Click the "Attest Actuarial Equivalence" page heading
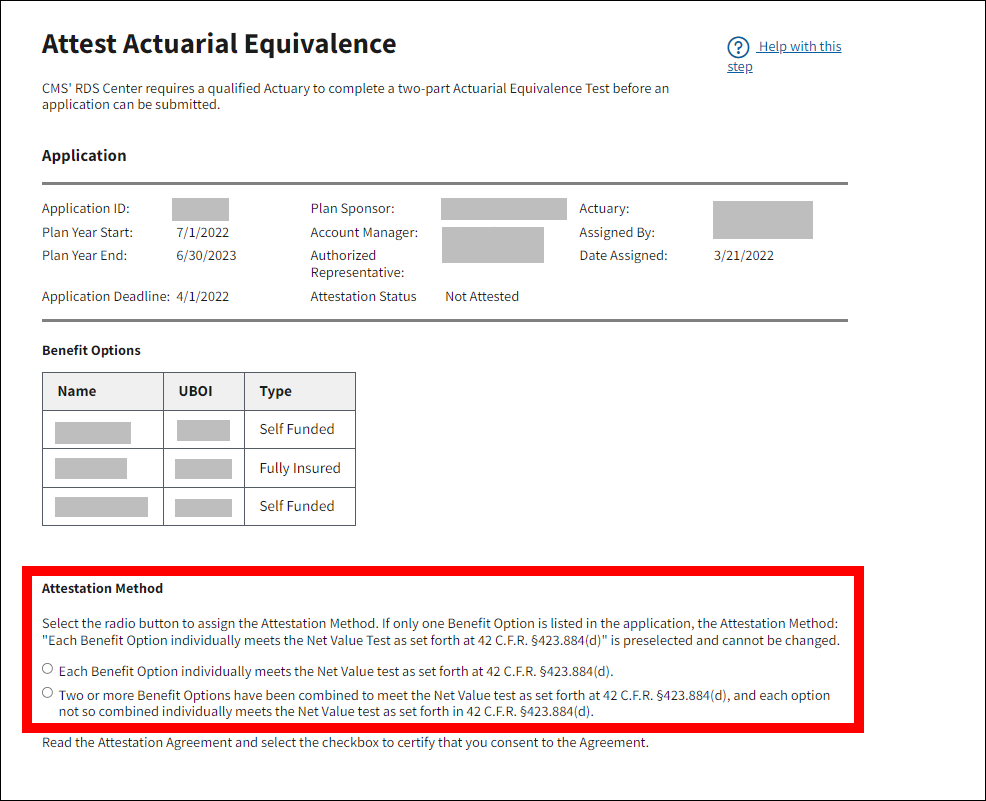The height and width of the screenshot is (801, 986). pos(219,44)
